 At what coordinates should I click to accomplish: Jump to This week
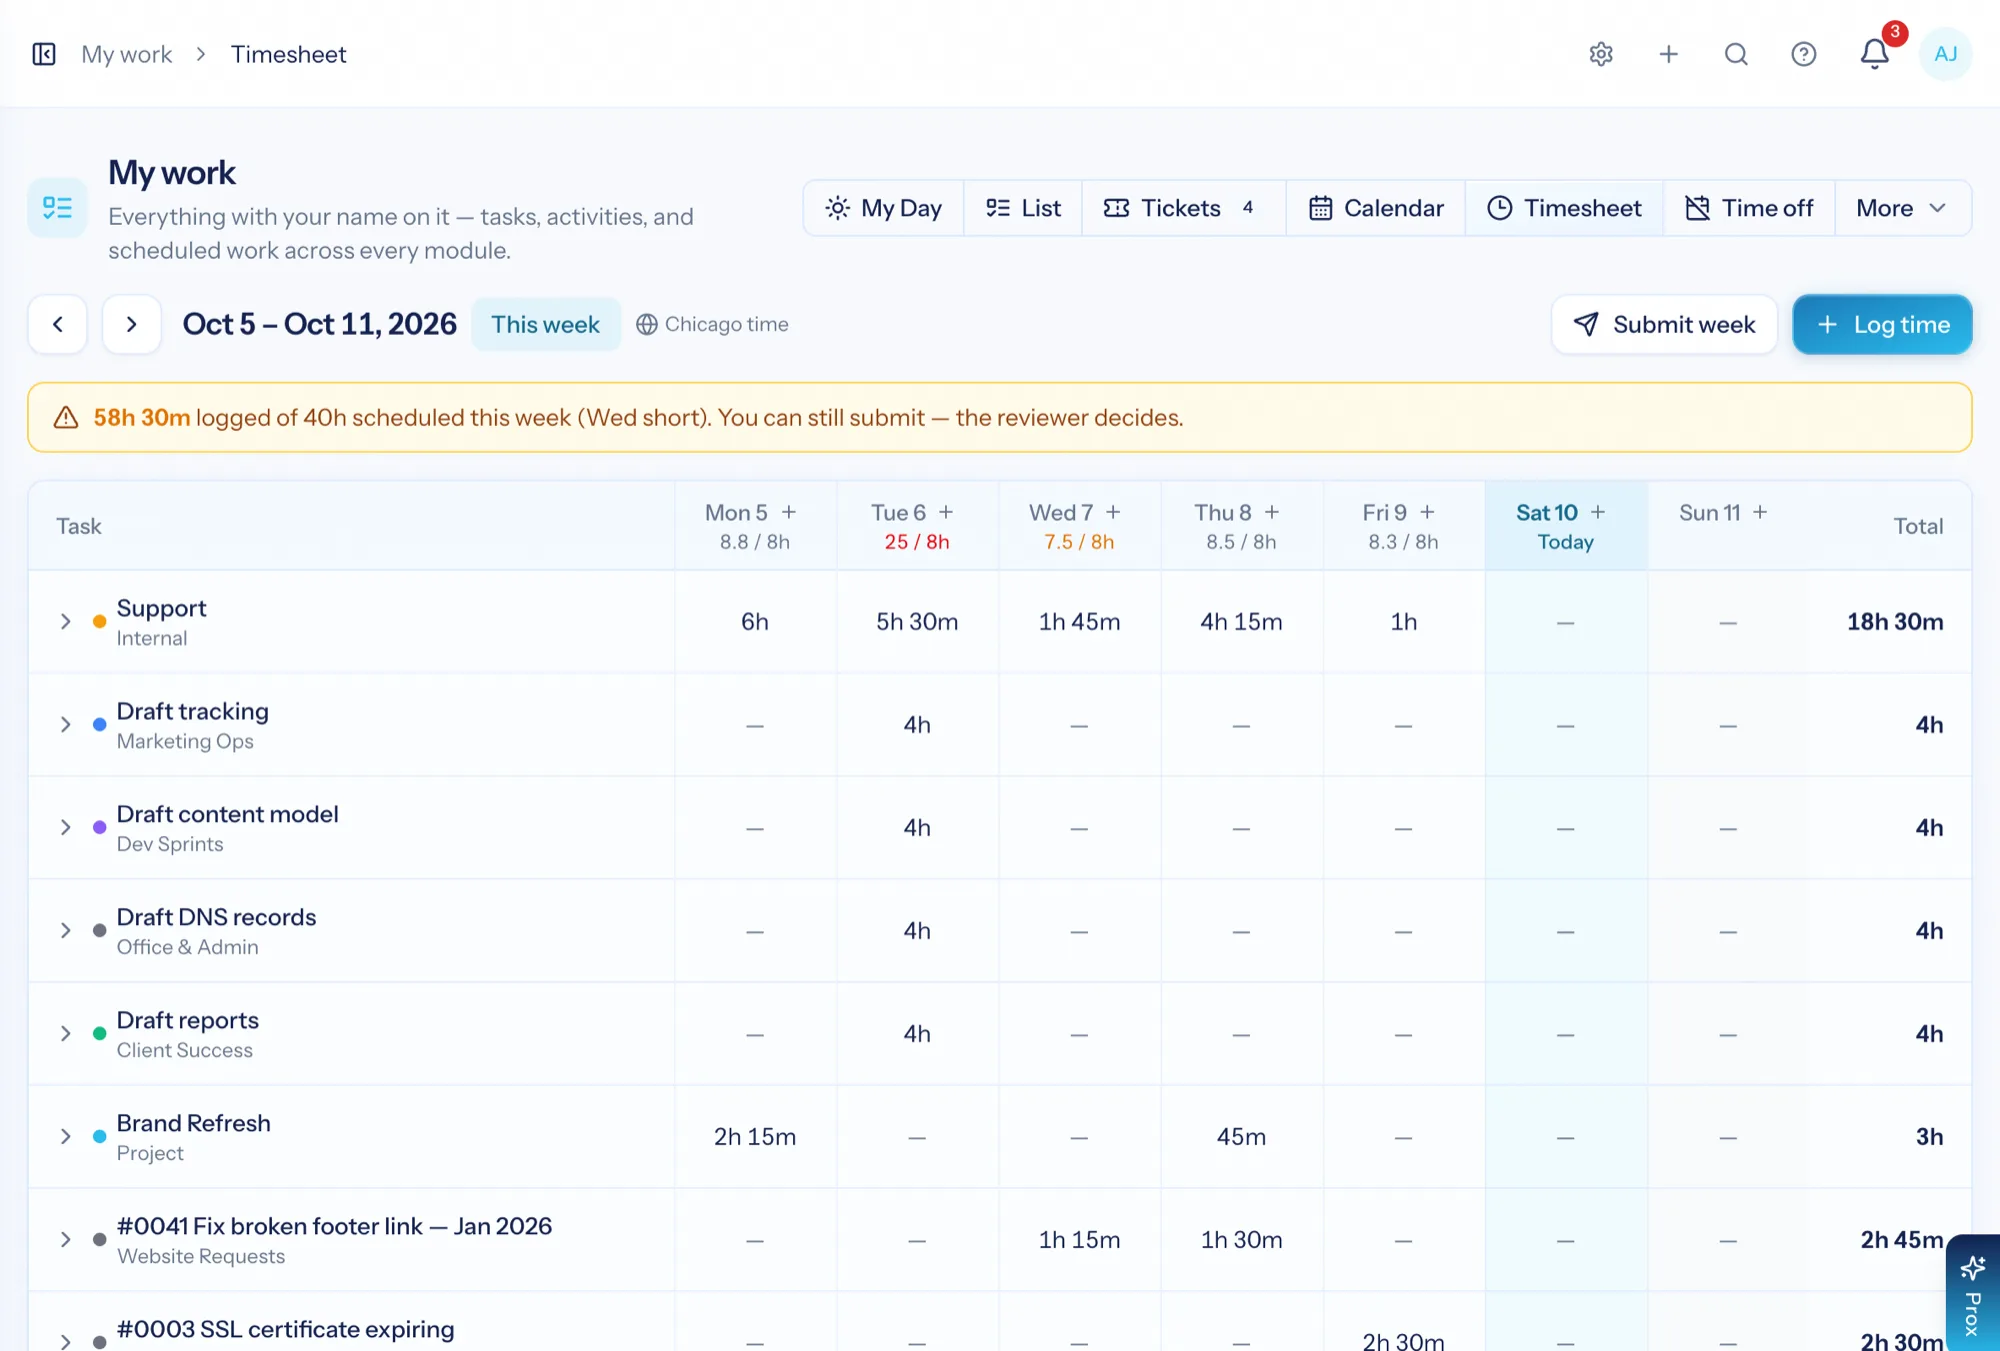coord(546,324)
